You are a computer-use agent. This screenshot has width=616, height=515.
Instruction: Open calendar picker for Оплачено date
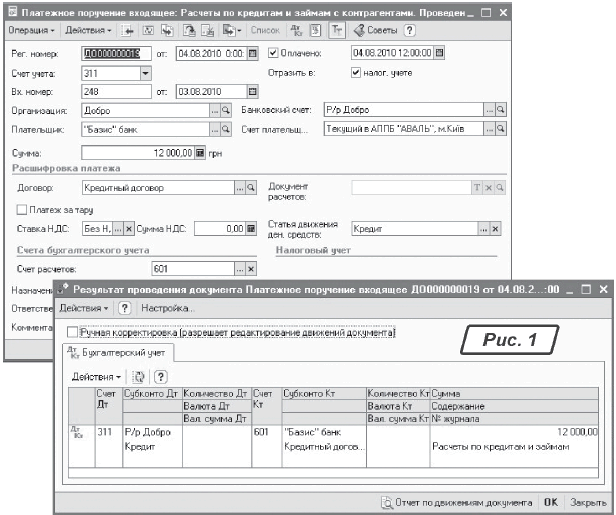[440, 52]
